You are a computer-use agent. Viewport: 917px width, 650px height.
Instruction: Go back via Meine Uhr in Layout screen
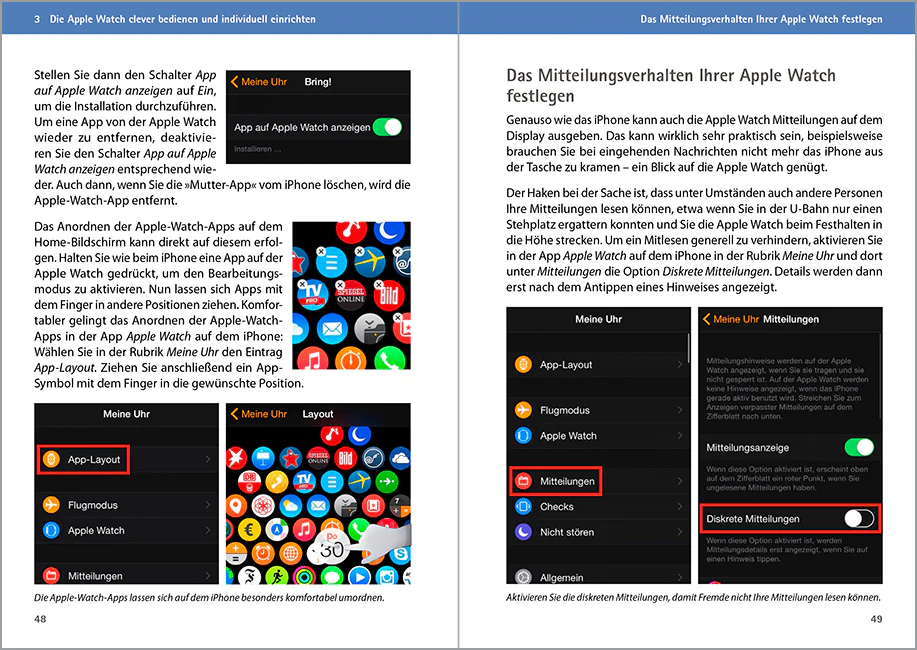tap(258, 414)
